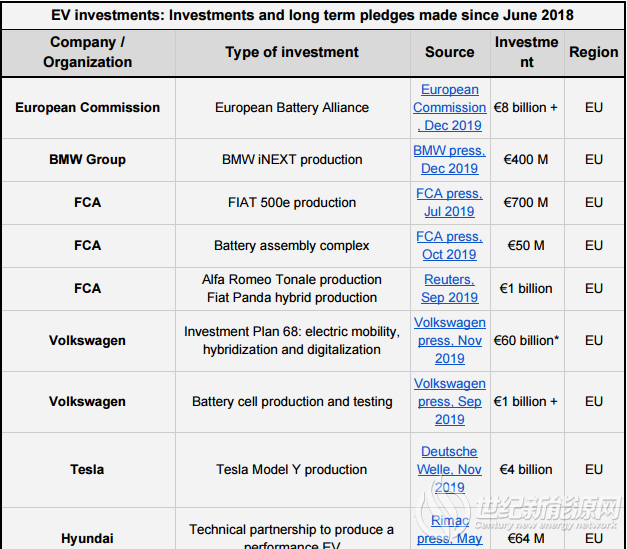Click the EU region in BMW Group row
Viewport: 627px width, 549px height.
(594, 160)
